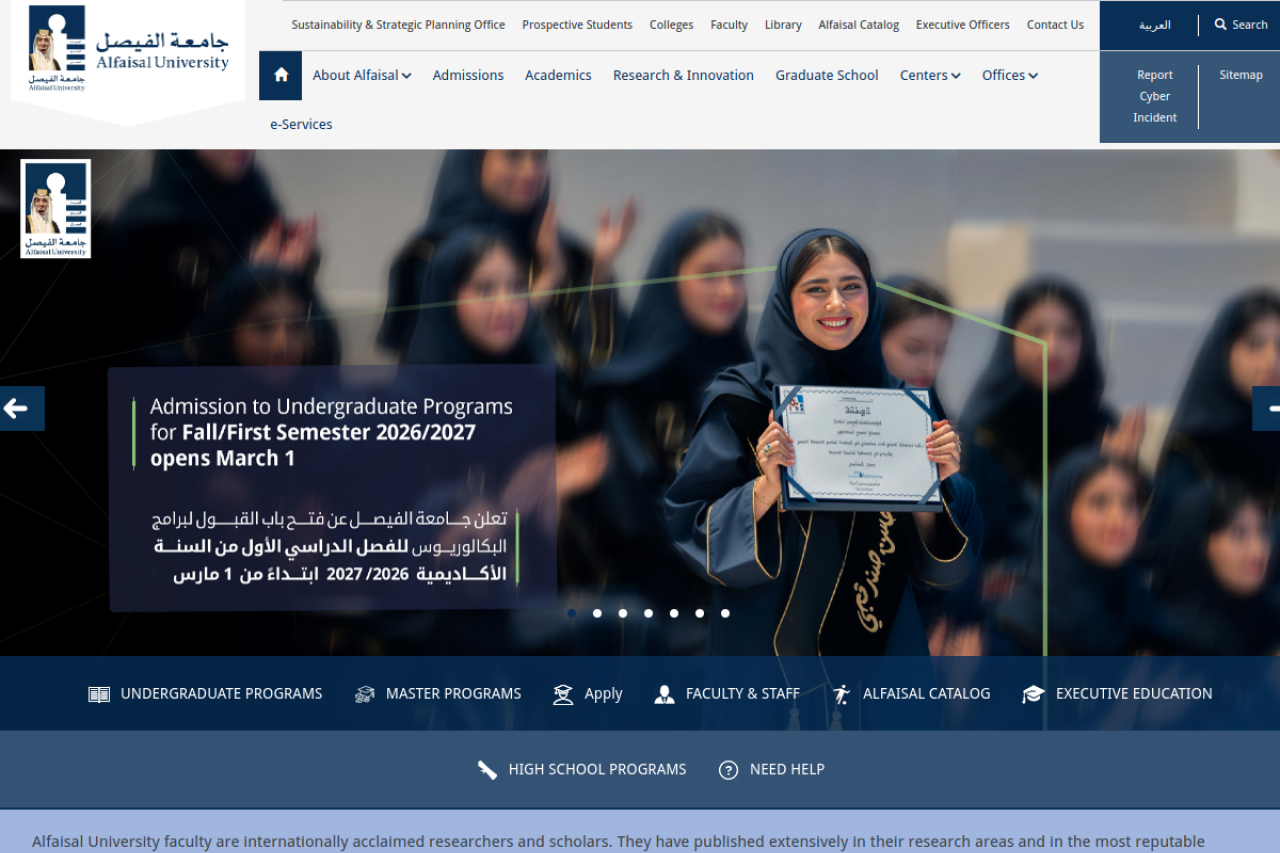
Task: Click the High School Programs pencil icon
Action: pos(487,770)
